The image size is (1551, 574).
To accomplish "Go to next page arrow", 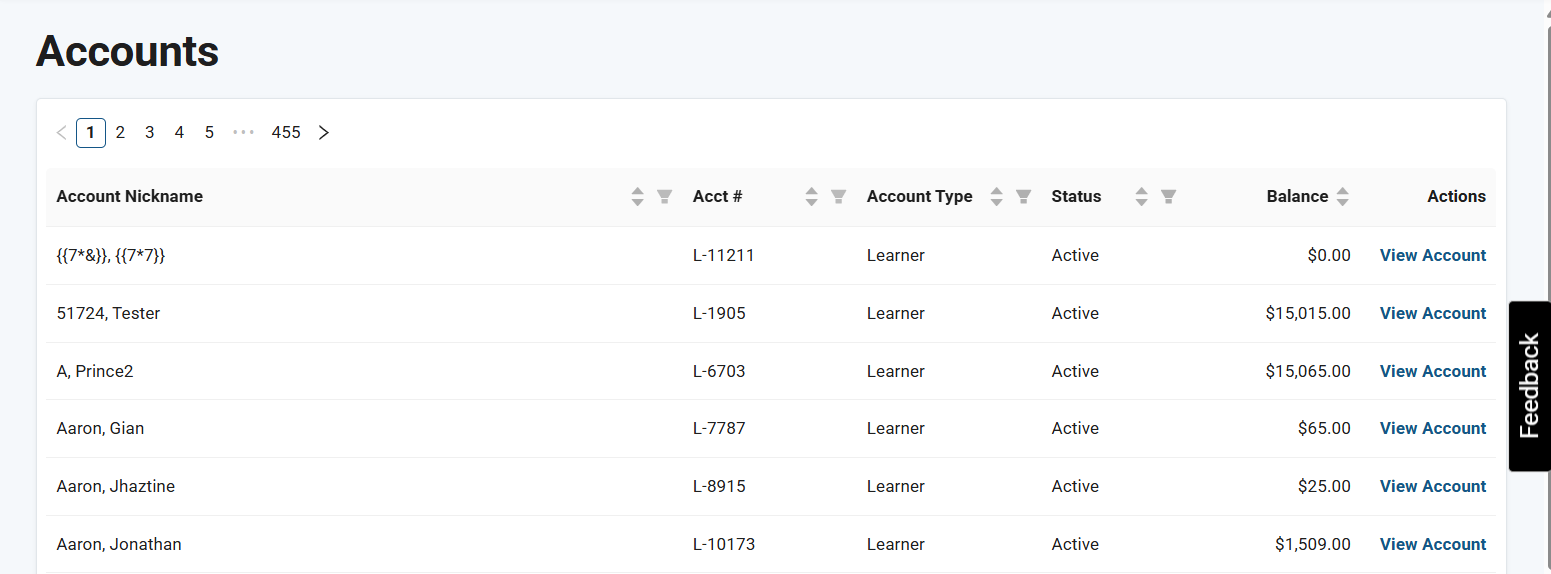I will coord(323,133).
